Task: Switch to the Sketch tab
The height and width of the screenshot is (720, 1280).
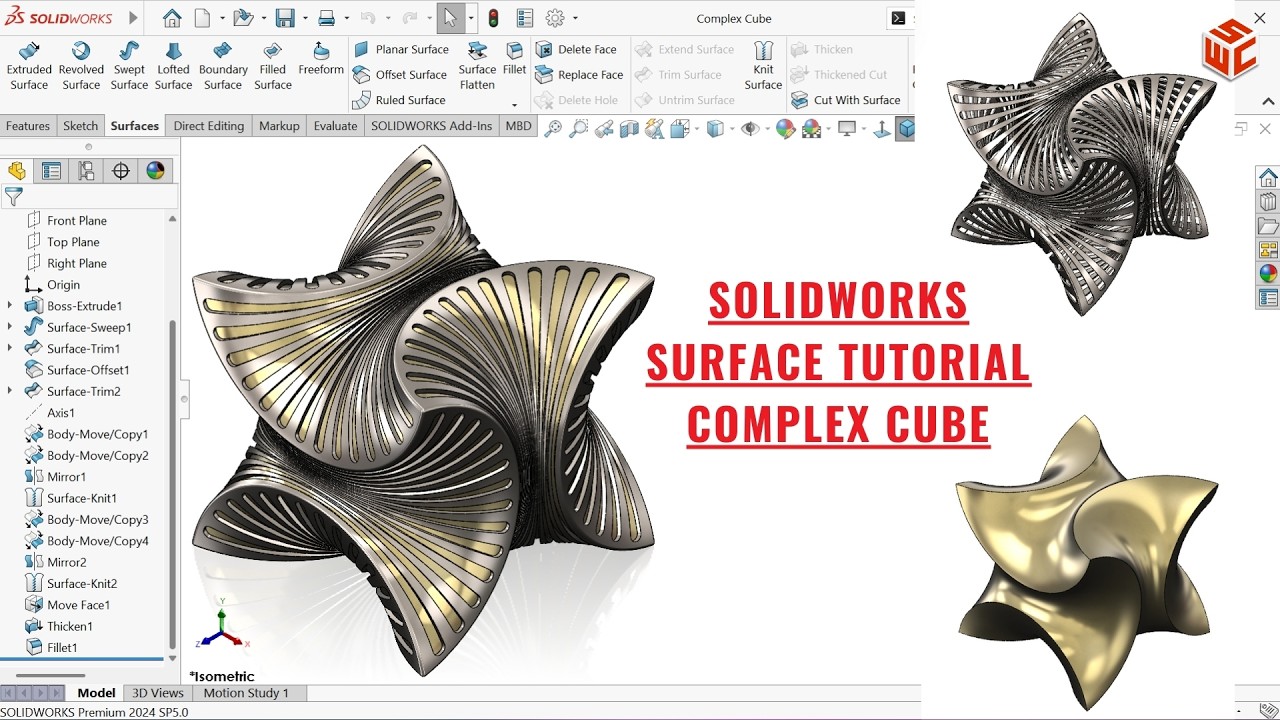Action: [x=81, y=126]
